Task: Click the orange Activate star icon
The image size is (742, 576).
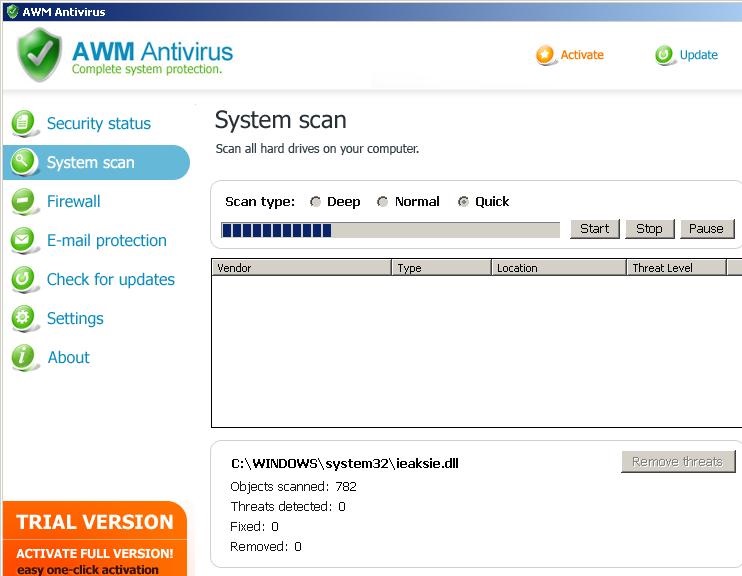Action: (545, 55)
